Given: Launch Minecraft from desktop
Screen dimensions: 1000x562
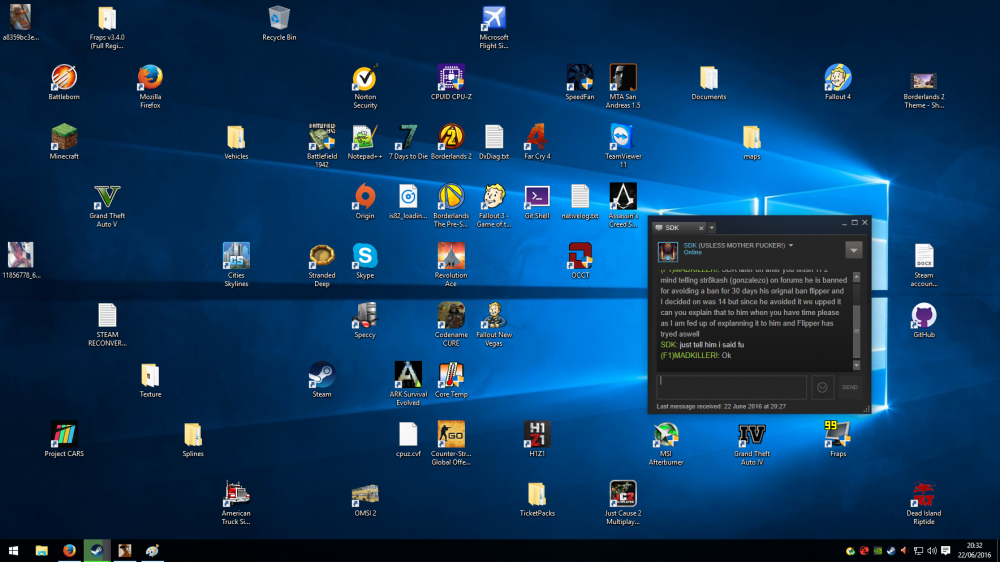Looking at the screenshot, I should 64,142.
